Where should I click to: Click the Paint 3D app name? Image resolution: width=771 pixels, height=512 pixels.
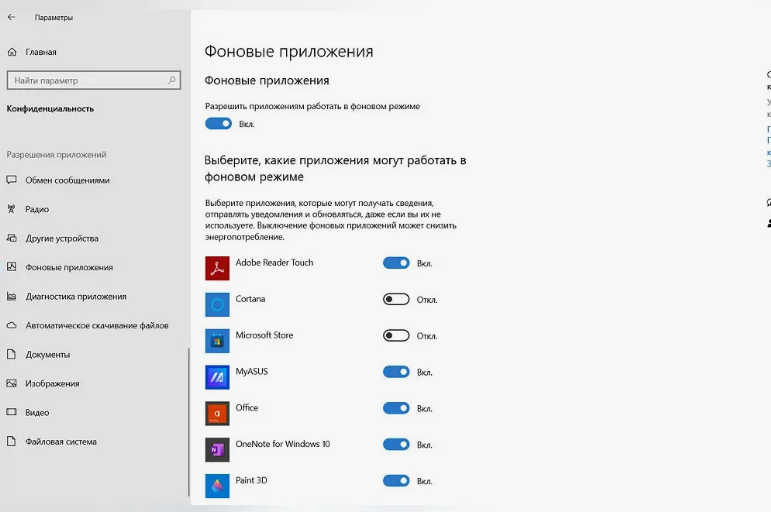(x=251, y=480)
